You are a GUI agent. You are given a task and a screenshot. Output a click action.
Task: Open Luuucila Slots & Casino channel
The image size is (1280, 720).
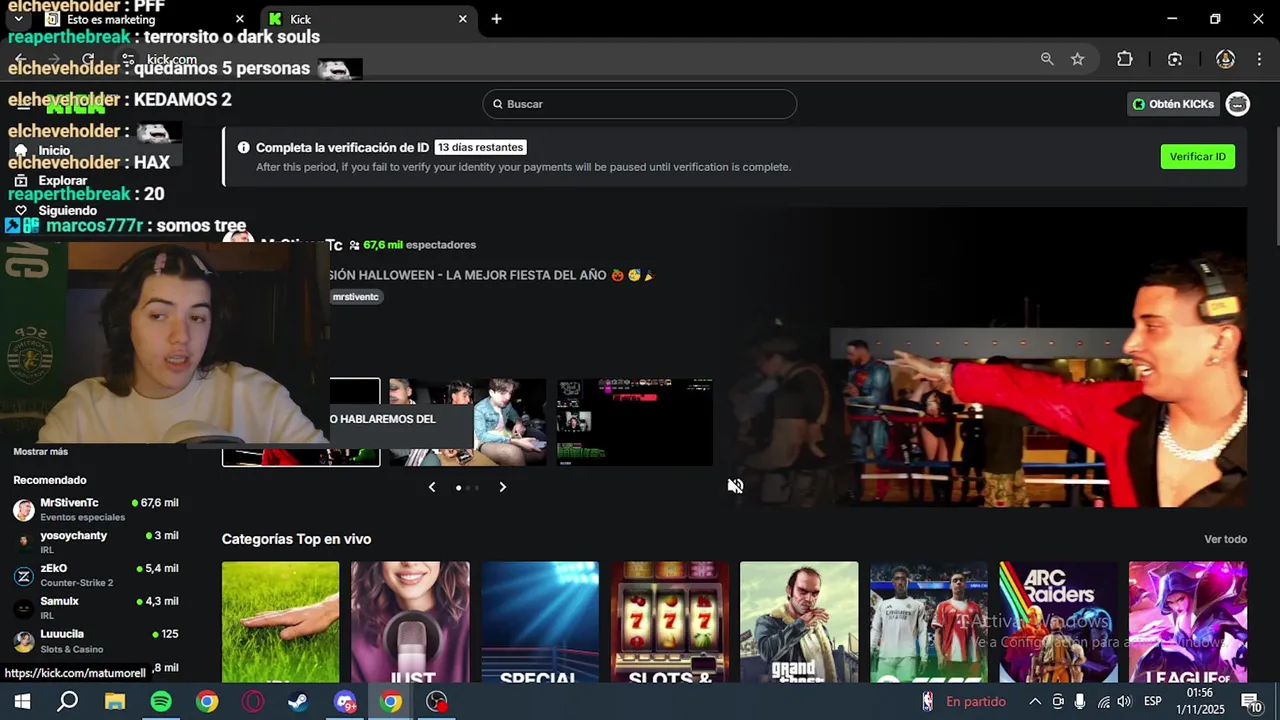(x=95, y=641)
